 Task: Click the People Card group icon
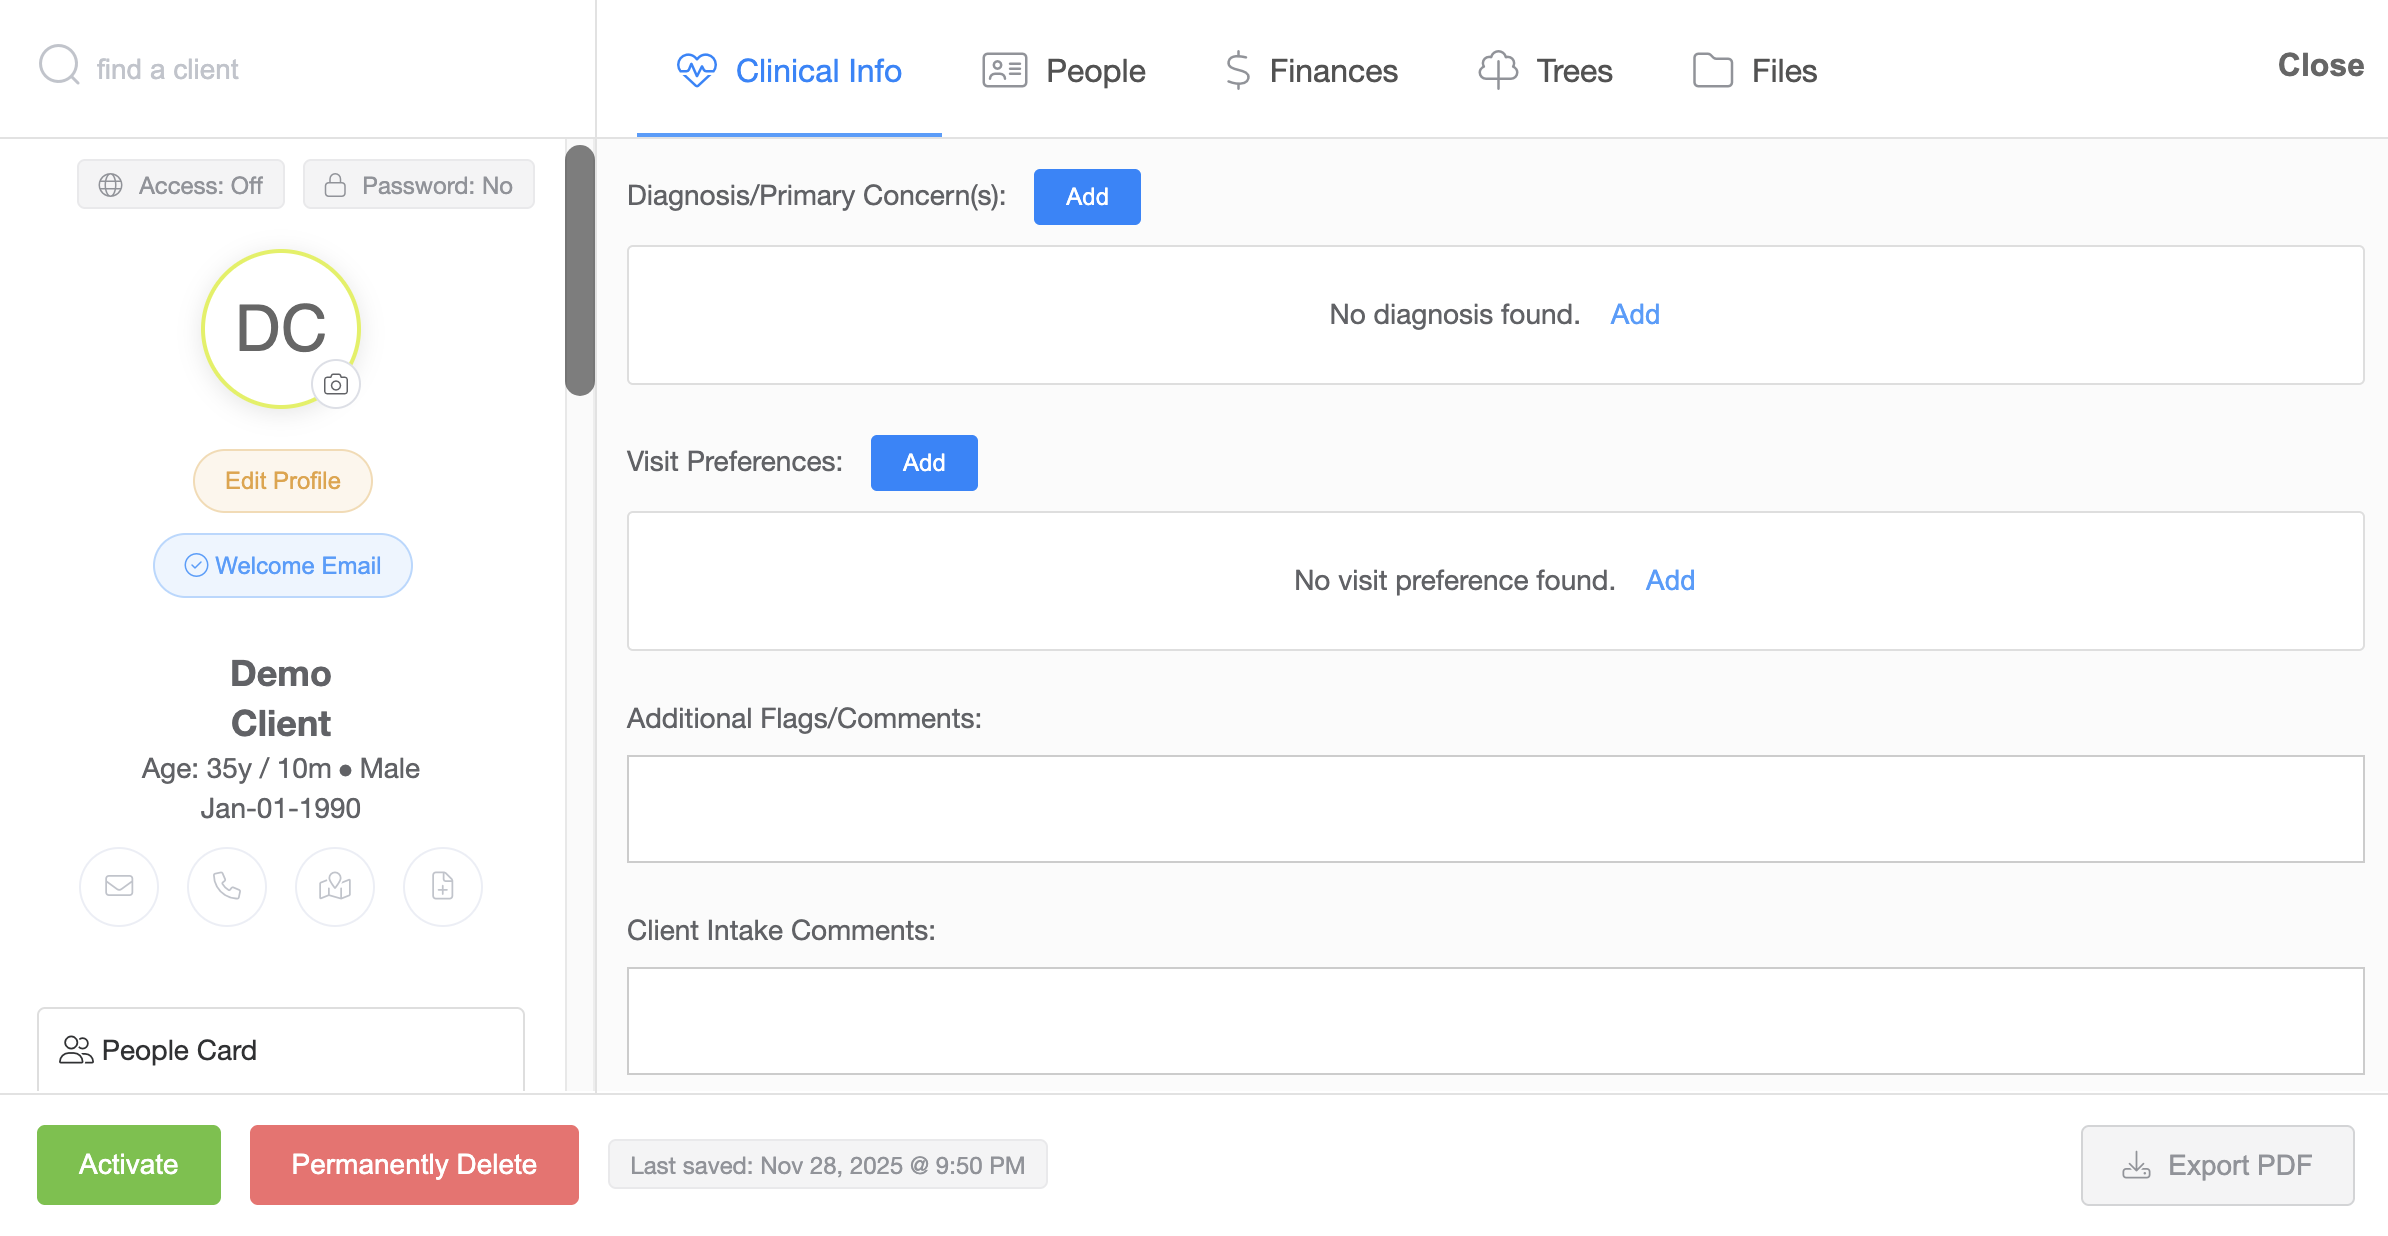(x=76, y=1050)
